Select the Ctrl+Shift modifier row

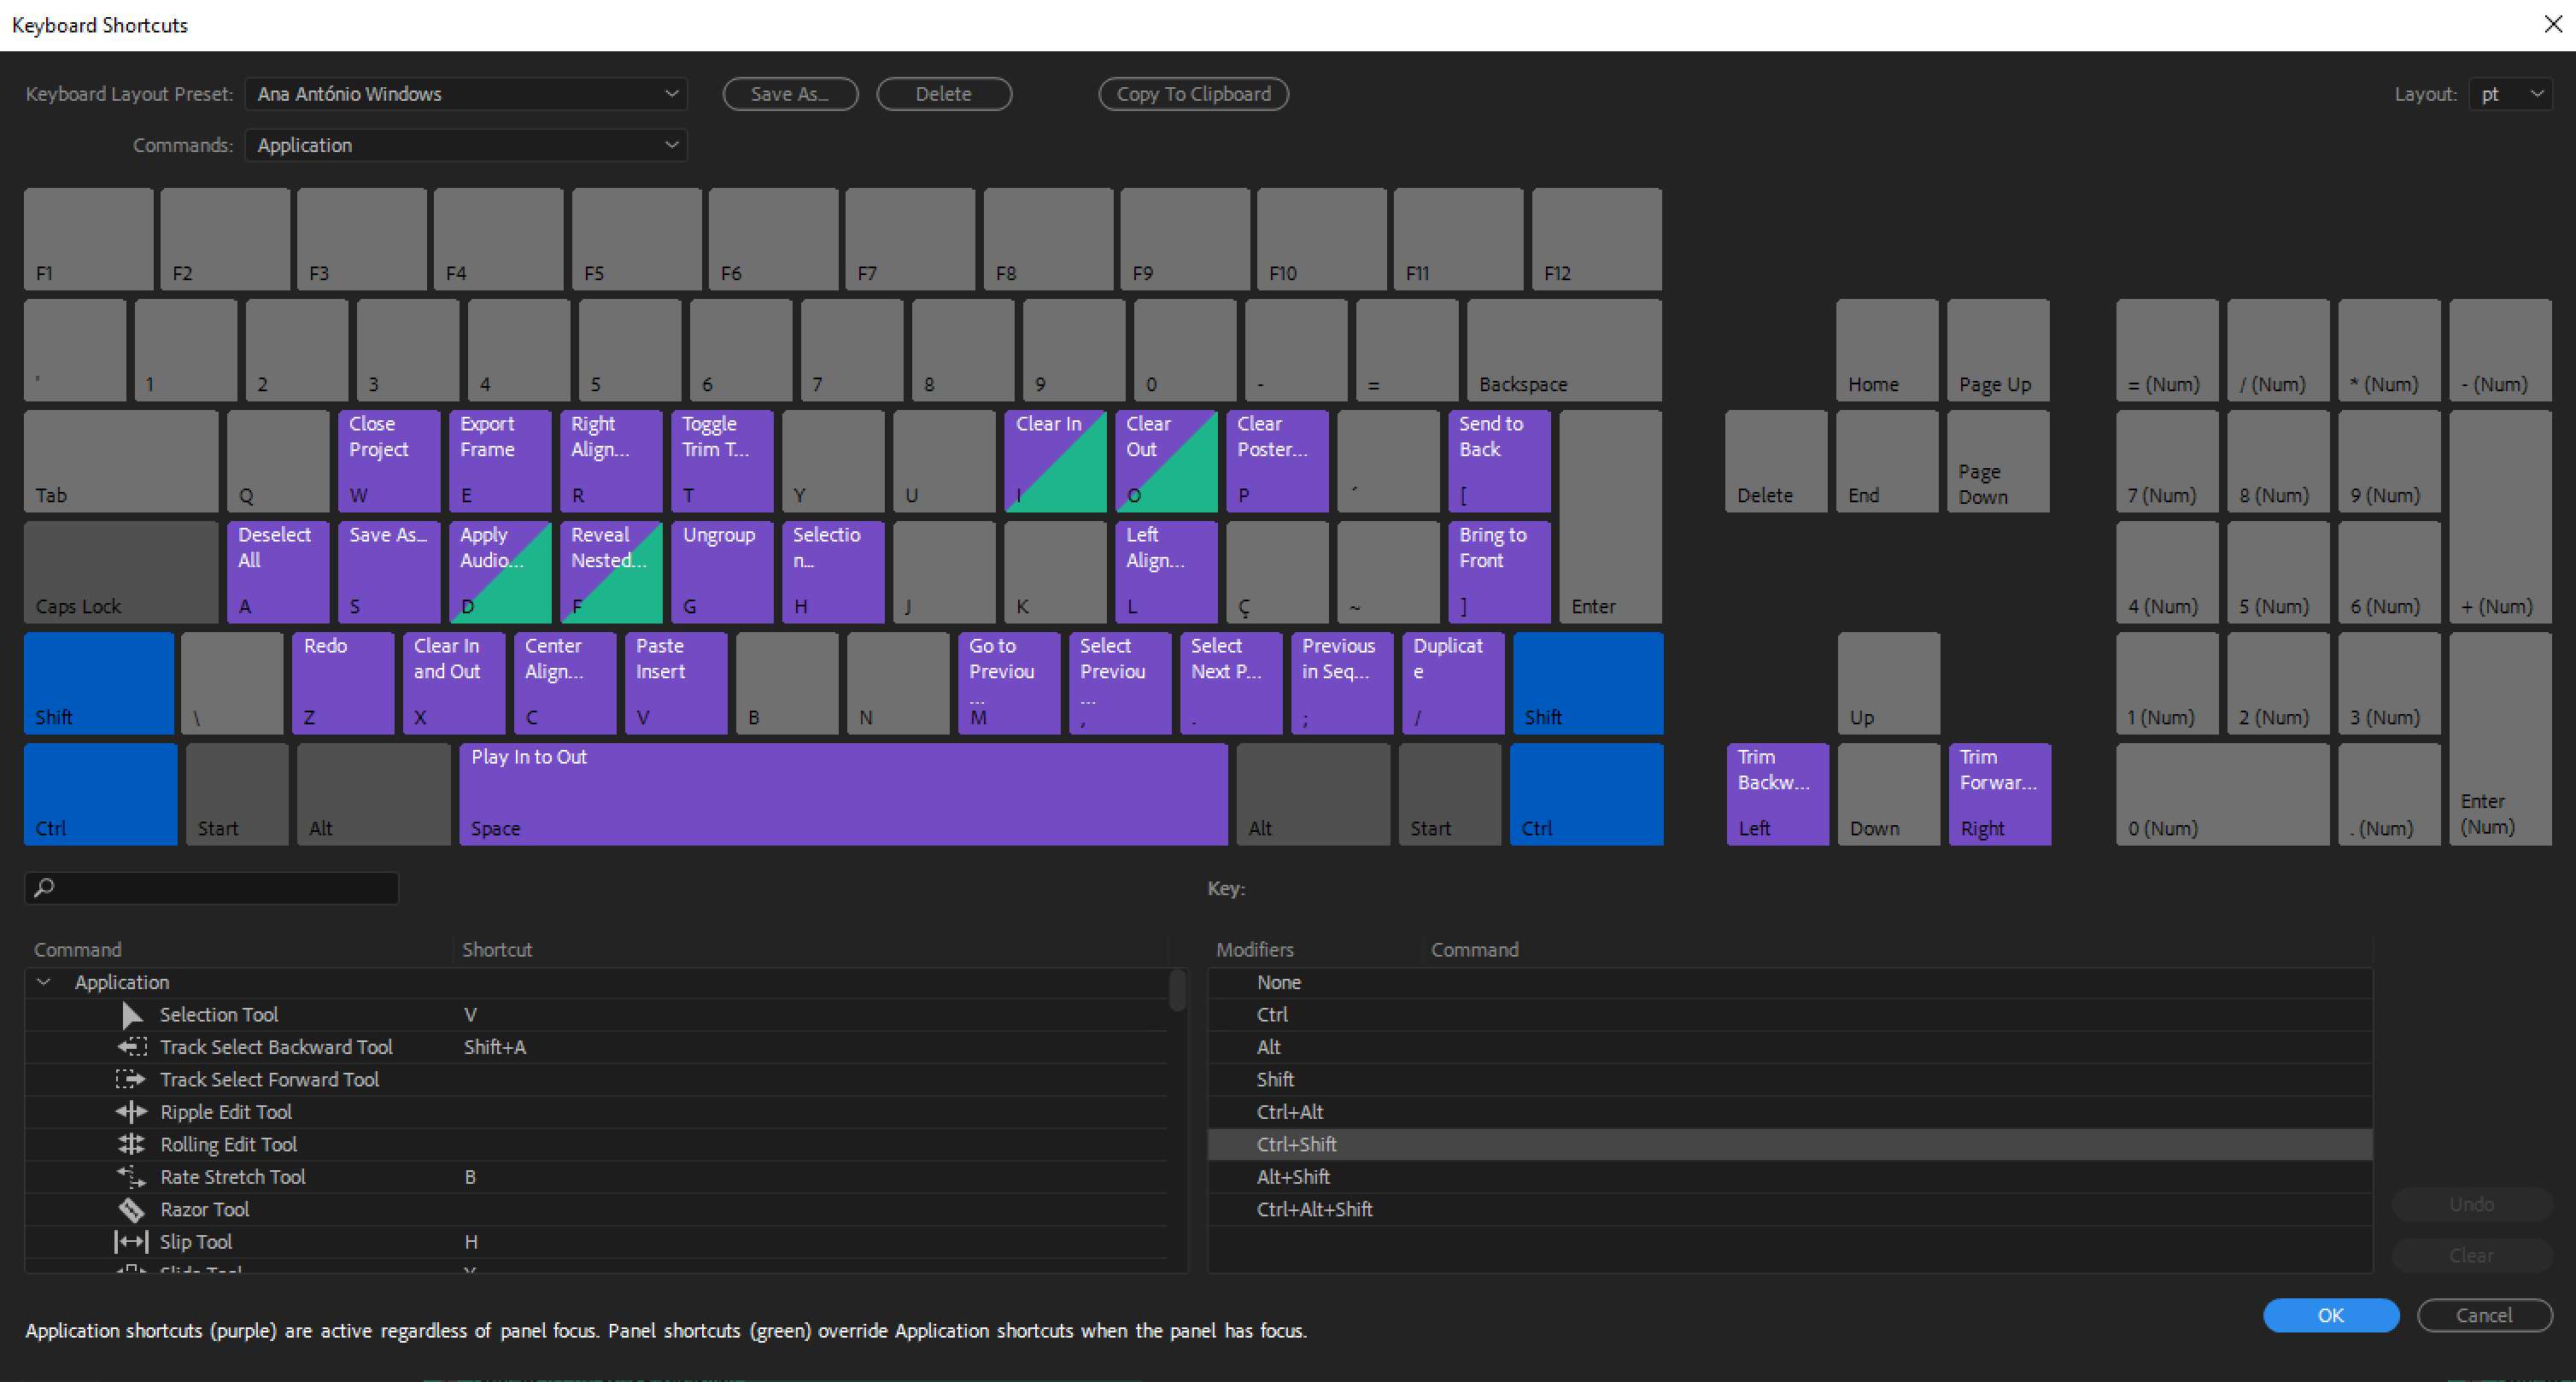1790,1144
